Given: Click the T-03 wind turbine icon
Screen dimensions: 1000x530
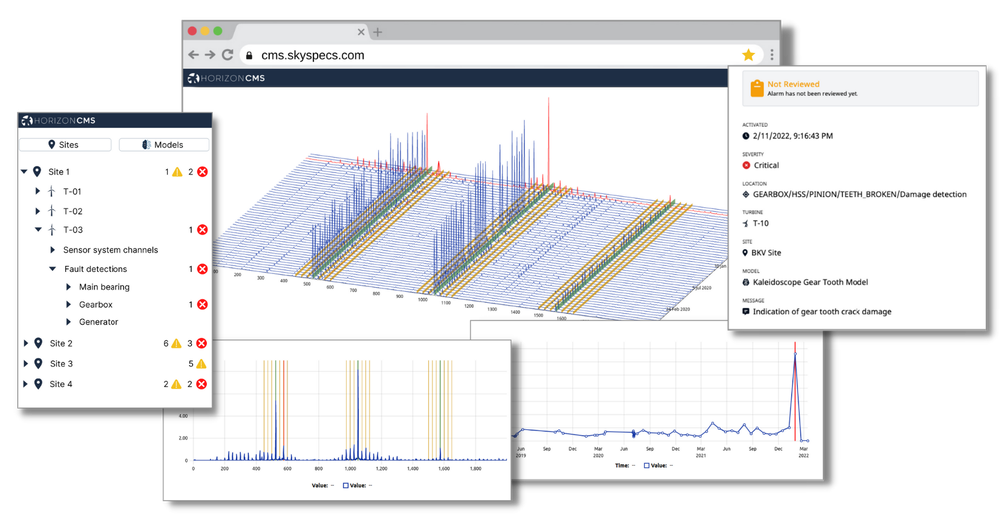Looking at the screenshot, I should point(52,230).
